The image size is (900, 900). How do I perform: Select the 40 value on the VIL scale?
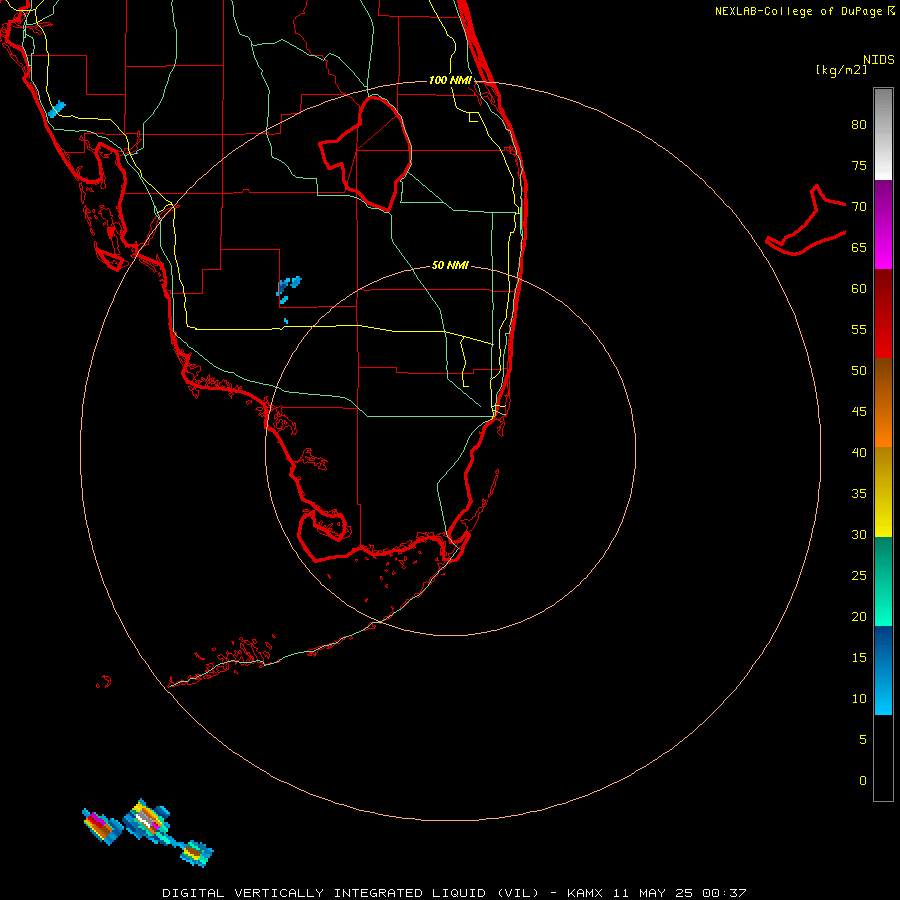[x=859, y=452]
